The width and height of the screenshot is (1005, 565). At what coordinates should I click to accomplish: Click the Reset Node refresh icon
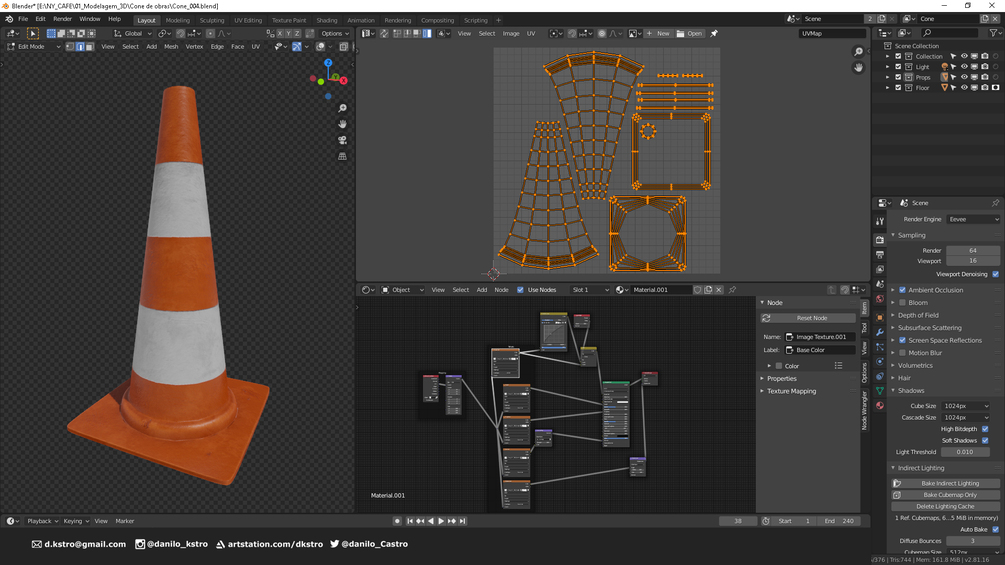766,318
